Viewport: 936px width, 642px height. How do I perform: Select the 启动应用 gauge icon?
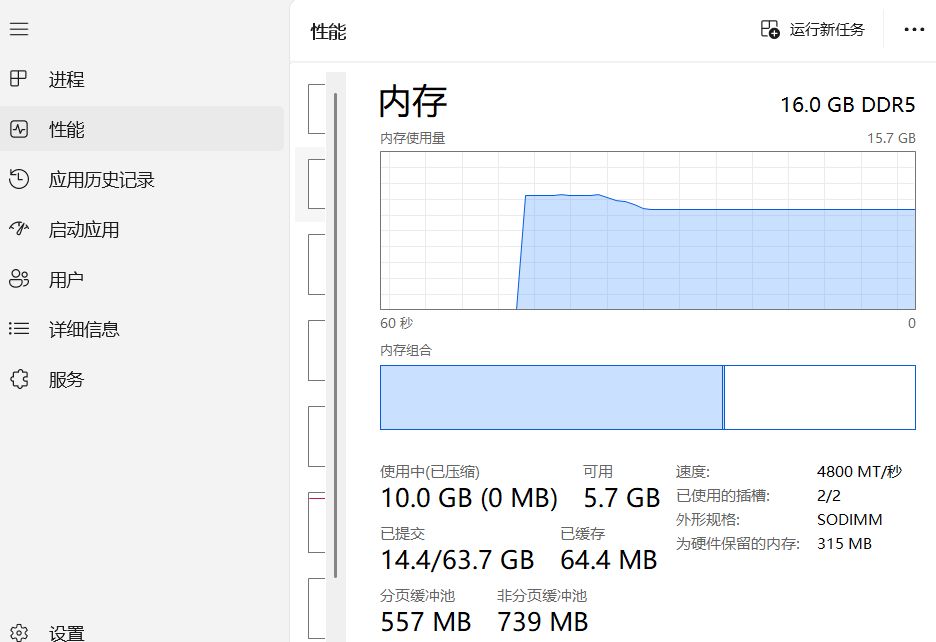point(19,229)
